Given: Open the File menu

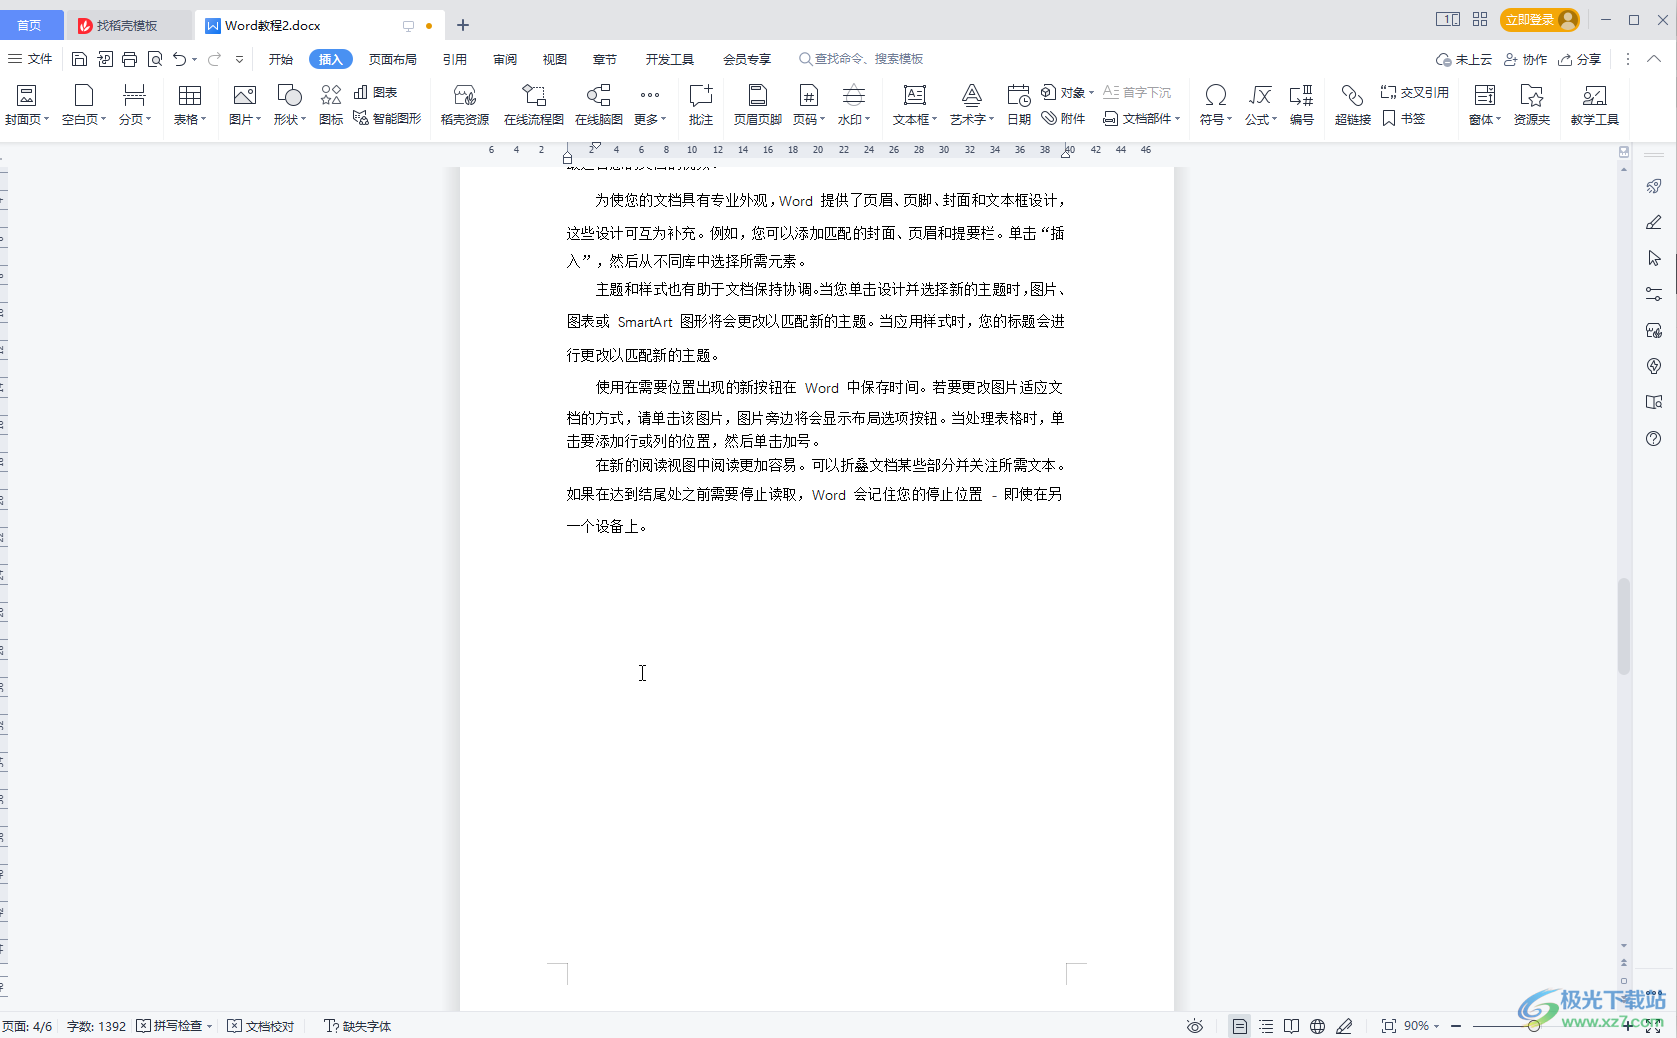Looking at the screenshot, I should pos(30,59).
